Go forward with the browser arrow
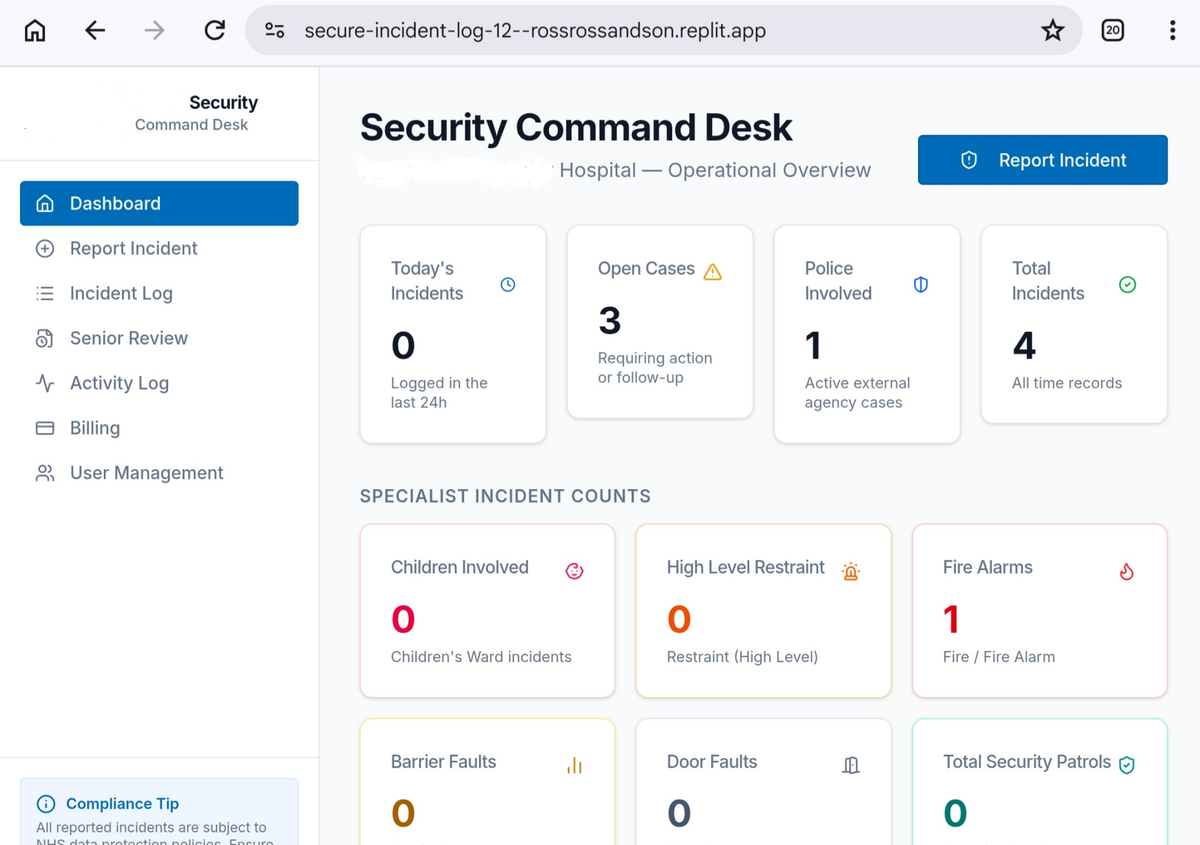This screenshot has height=845, width=1200. click(154, 31)
